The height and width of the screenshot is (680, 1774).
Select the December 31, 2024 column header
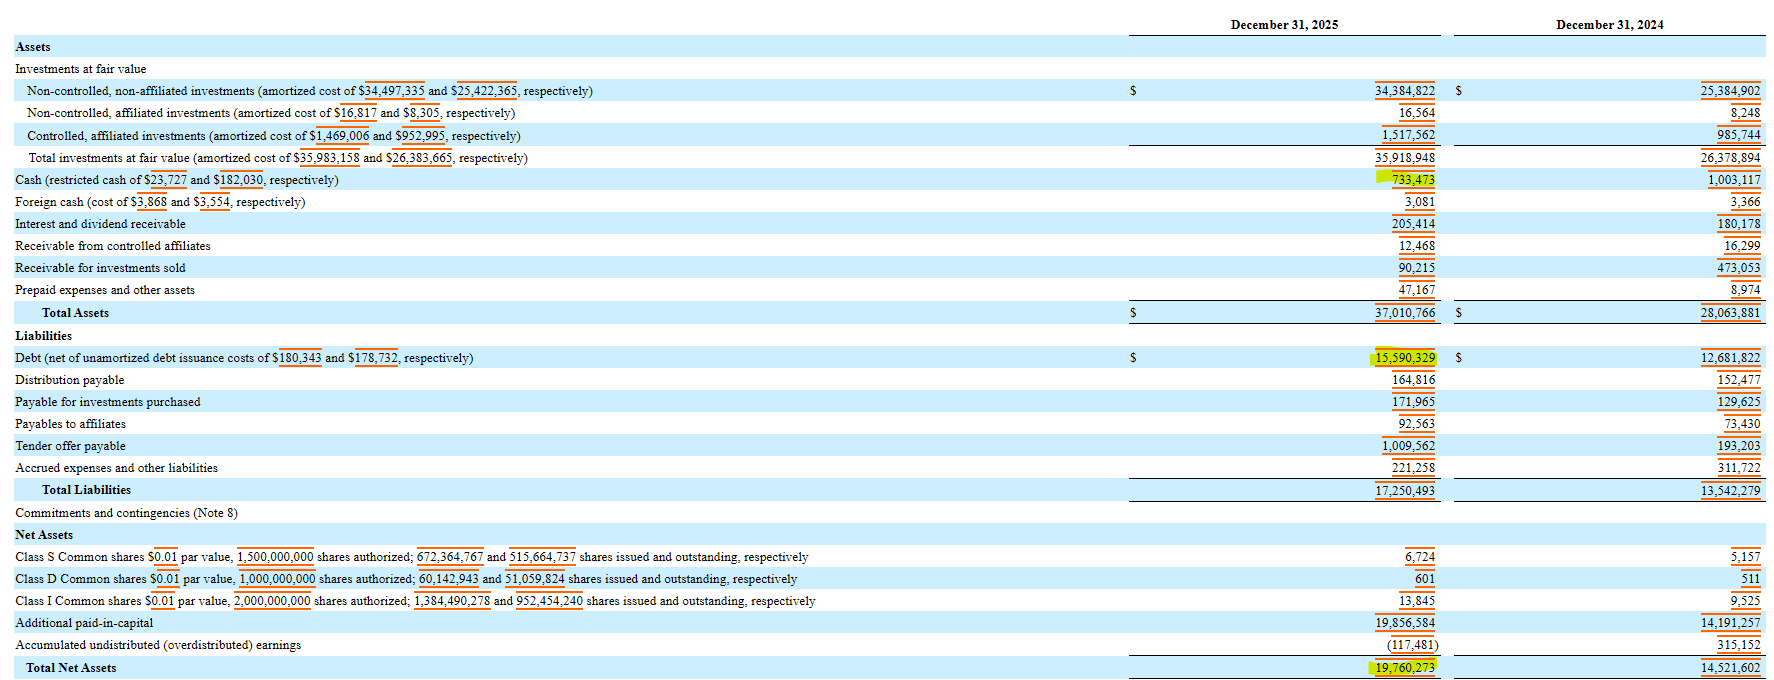click(x=1609, y=25)
